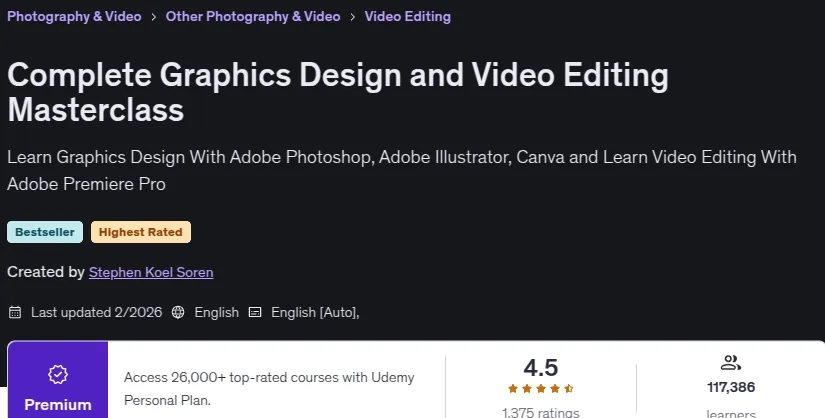Open instructor Stephen Koel Soren profile

151,272
